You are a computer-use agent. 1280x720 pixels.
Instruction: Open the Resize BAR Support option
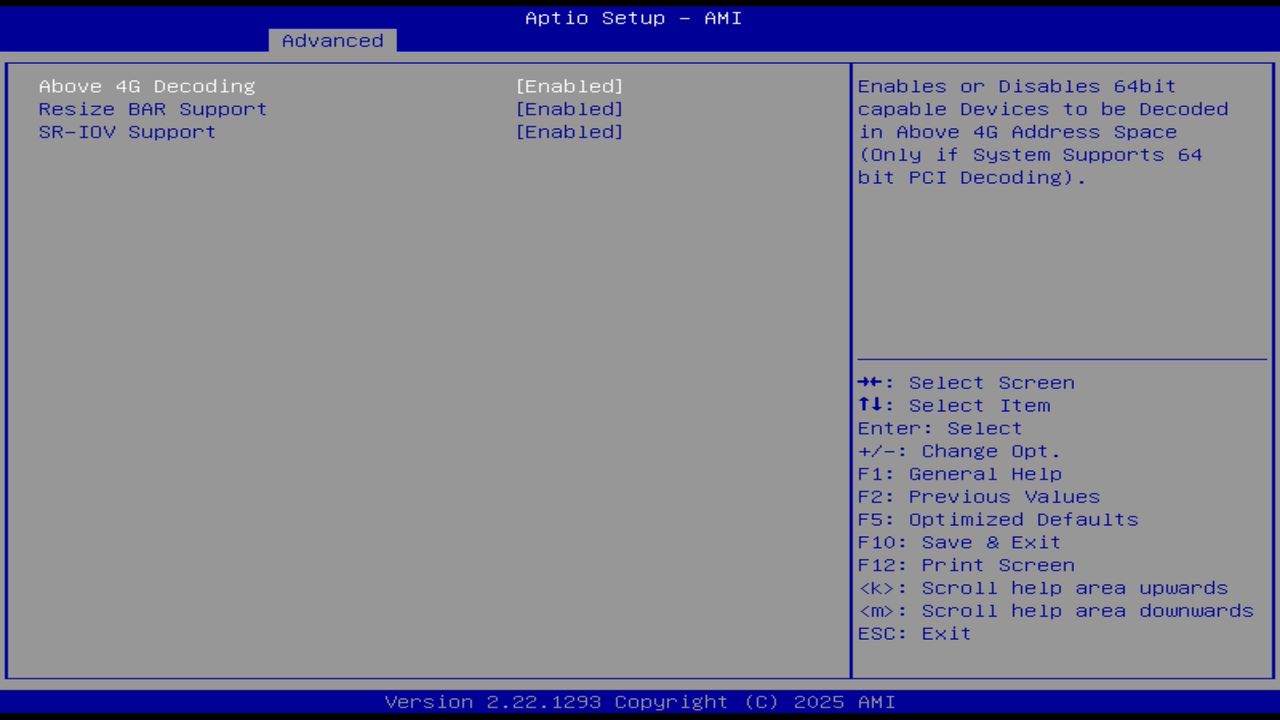(152, 109)
